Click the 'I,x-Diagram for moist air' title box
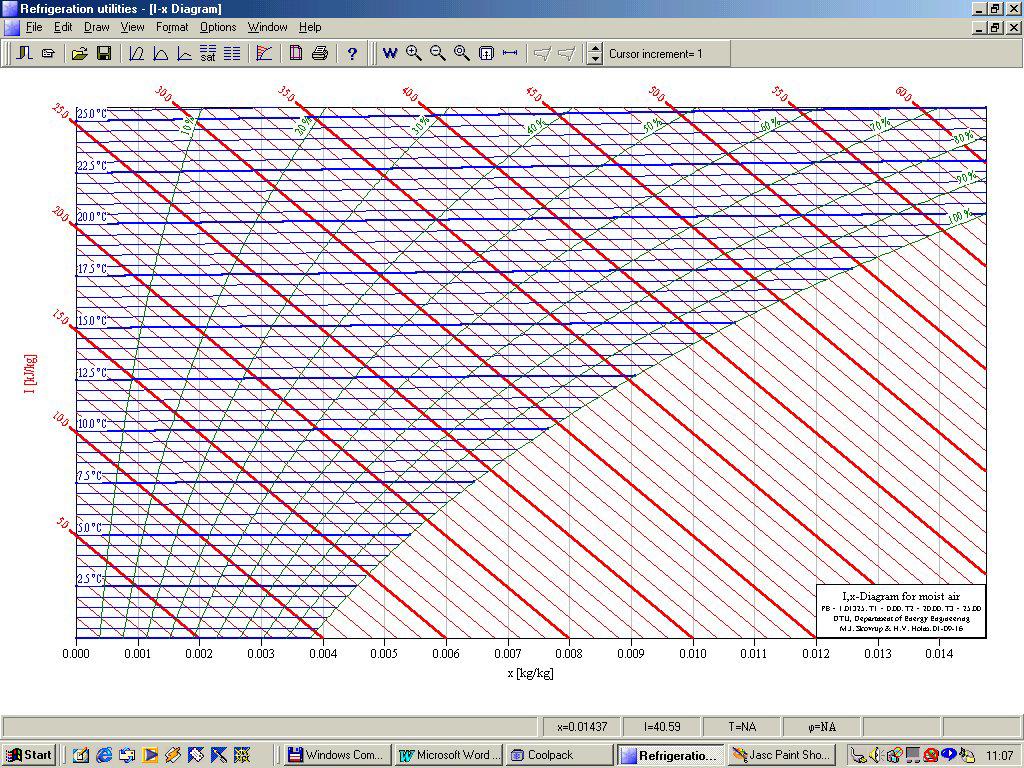Viewport: 1024px width, 768px height. click(x=901, y=611)
